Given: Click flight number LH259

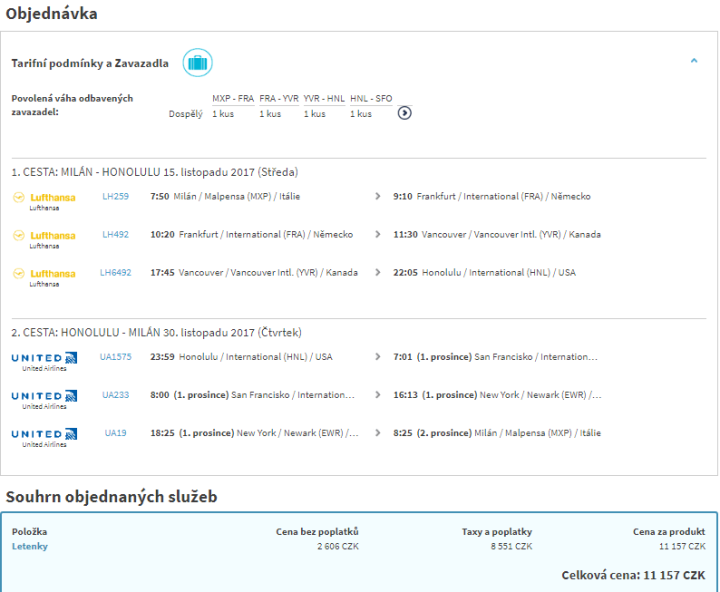Looking at the screenshot, I should [x=115, y=197].
